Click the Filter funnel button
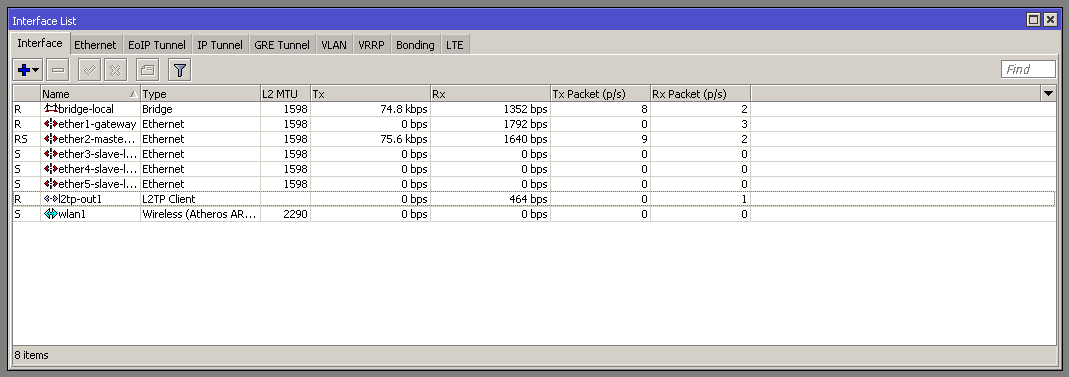Image resolution: width=1069 pixels, height=377 pixels. point(179,70)
